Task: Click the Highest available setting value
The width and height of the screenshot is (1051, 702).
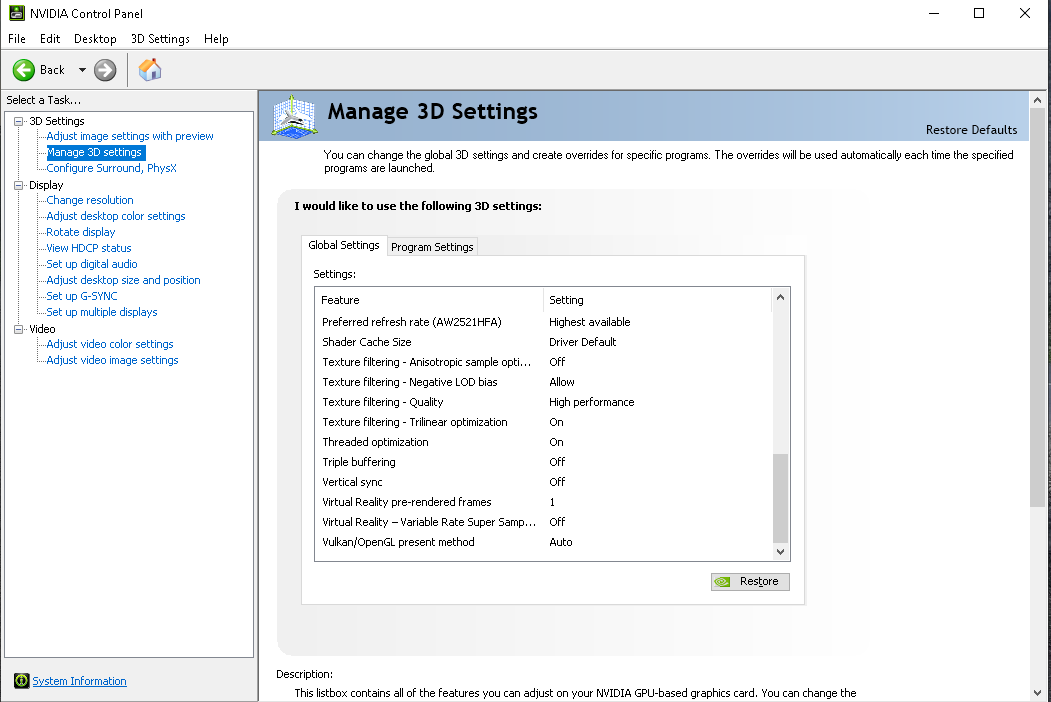Action: (x=589, y=322)
